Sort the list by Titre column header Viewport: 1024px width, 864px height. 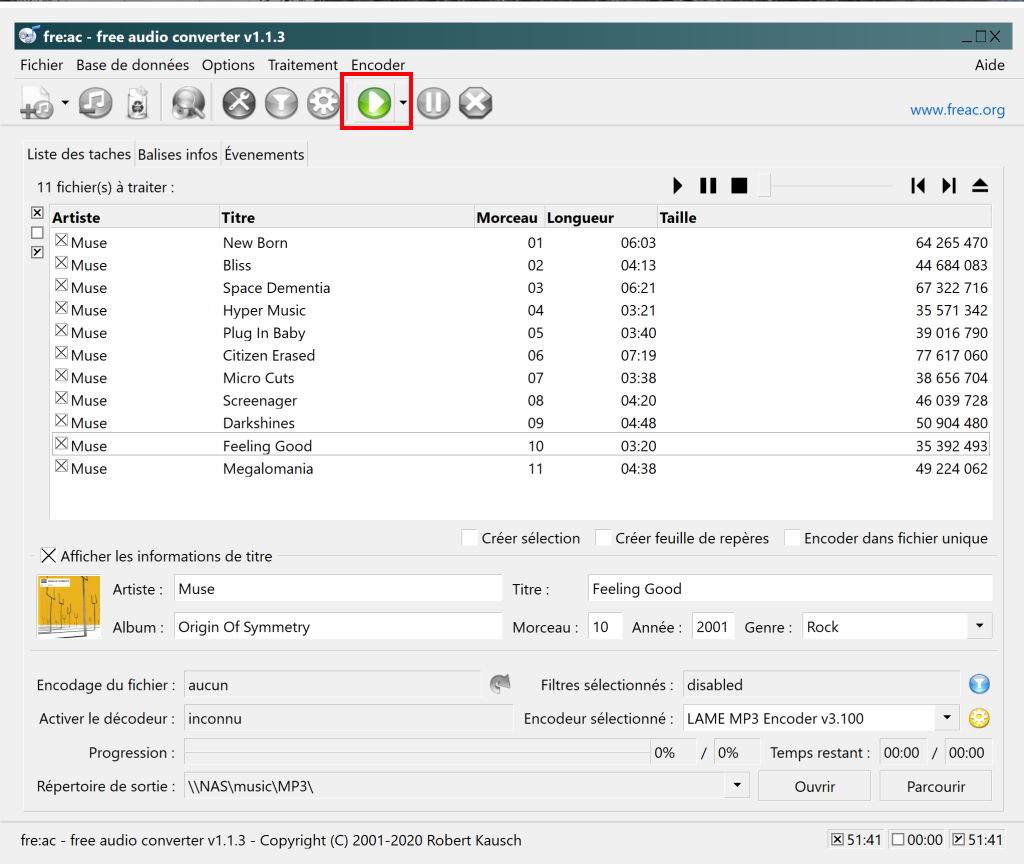point(347,217)
